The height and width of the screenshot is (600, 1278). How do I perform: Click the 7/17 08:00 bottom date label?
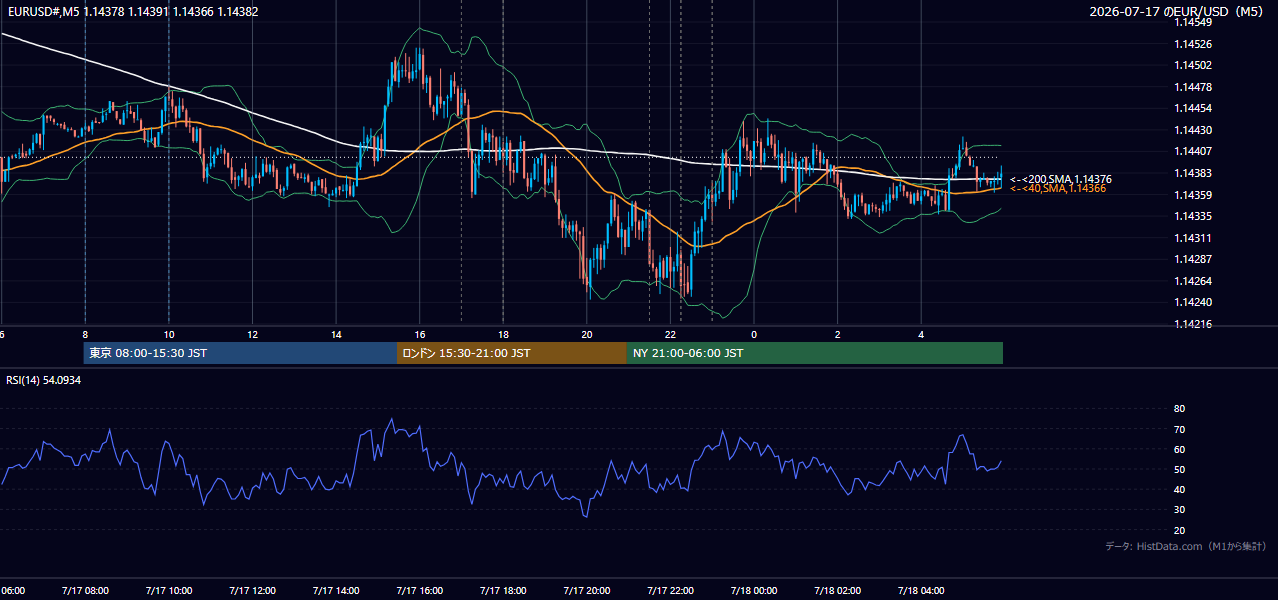(x=85, y=591)
